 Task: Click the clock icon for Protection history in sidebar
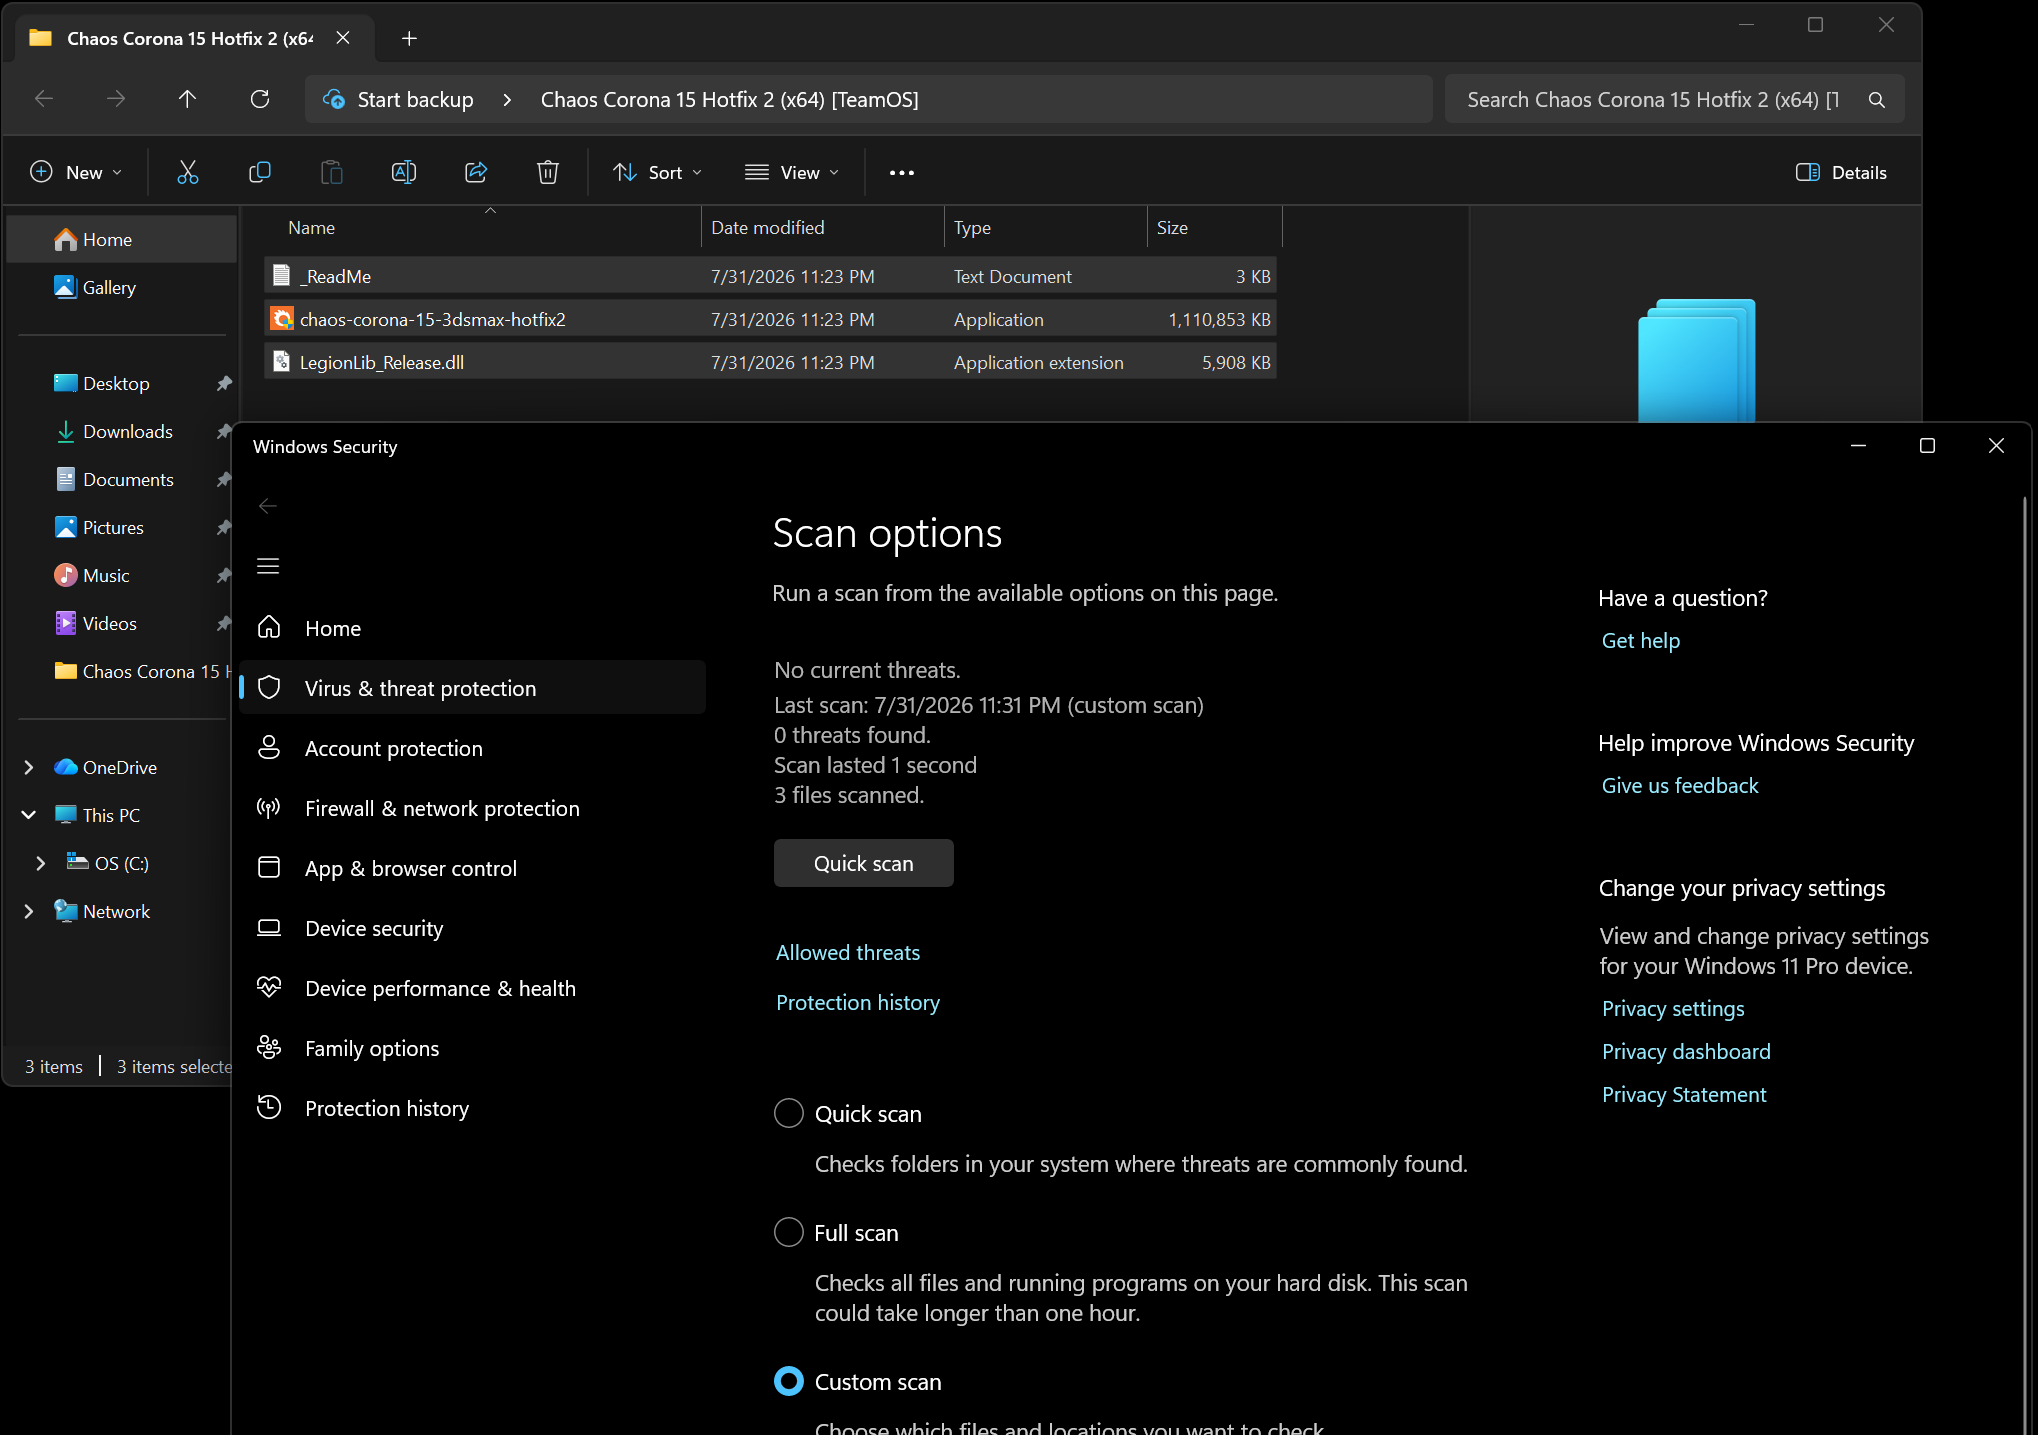(269, 1108)
